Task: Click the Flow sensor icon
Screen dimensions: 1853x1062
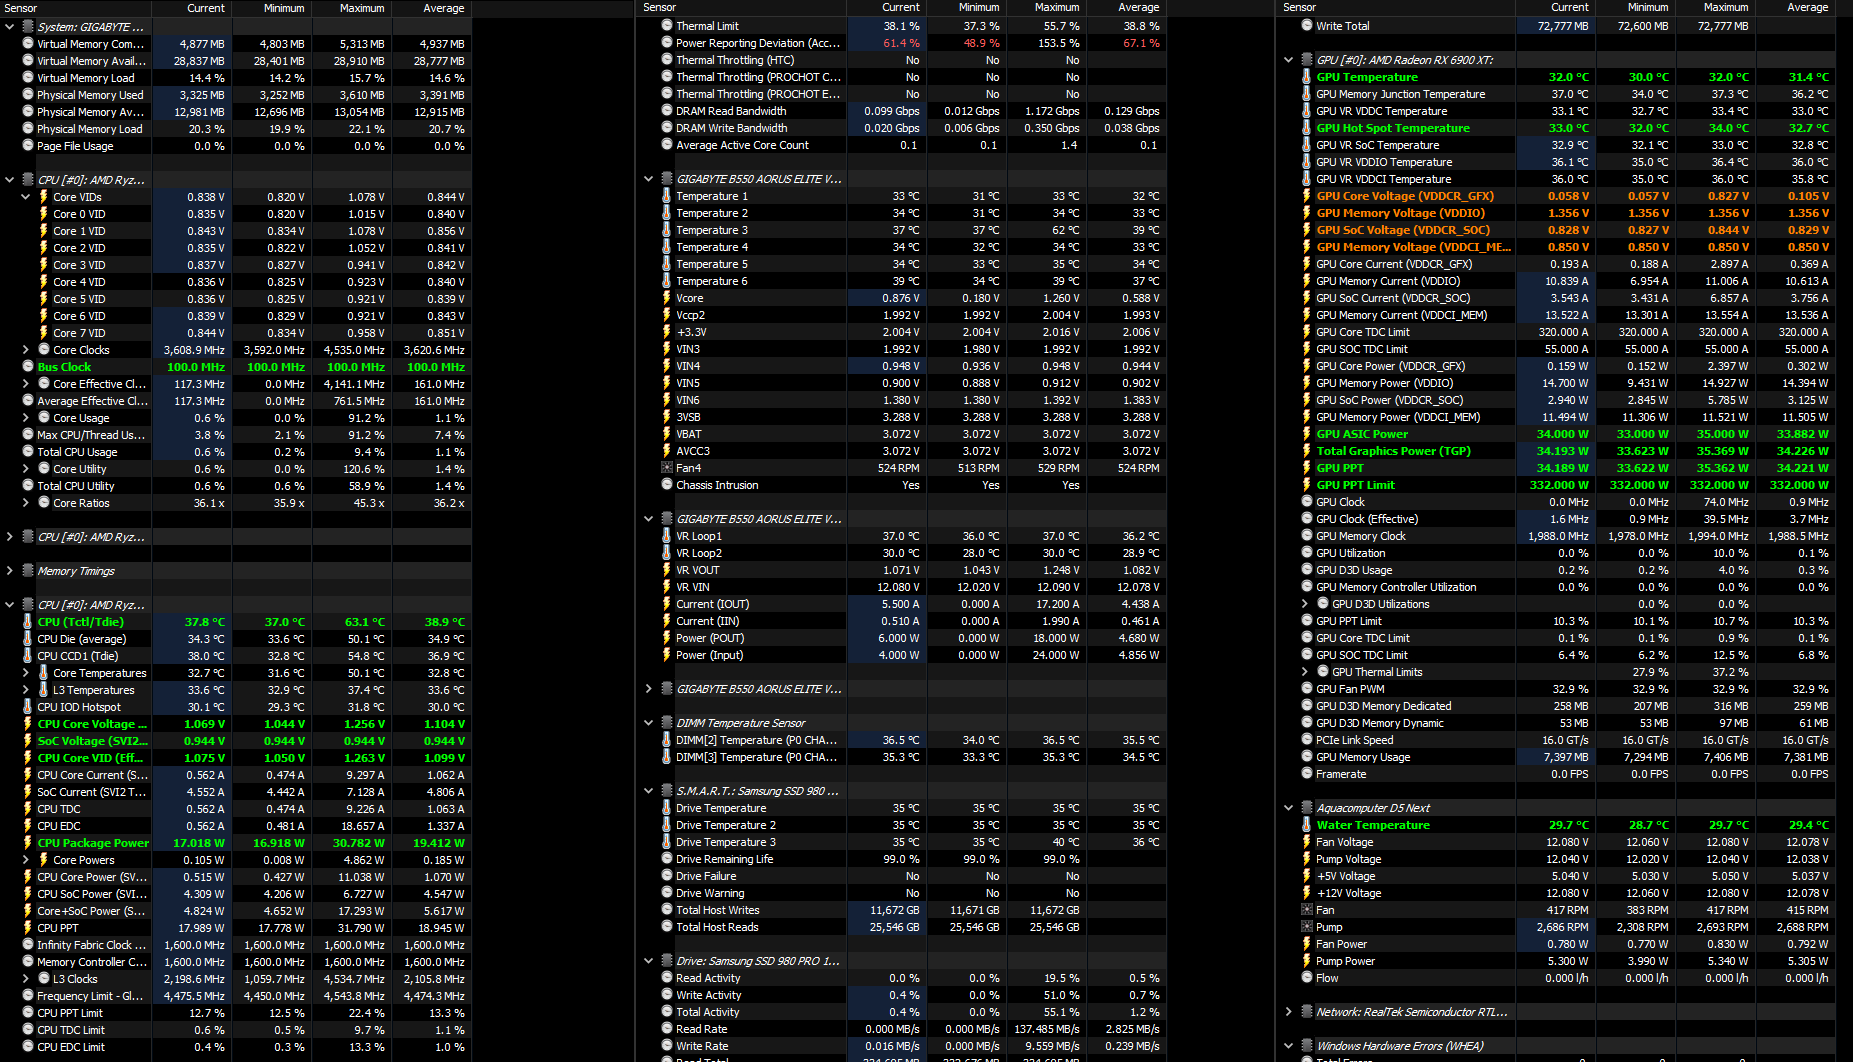Action: click(1307, 978)
